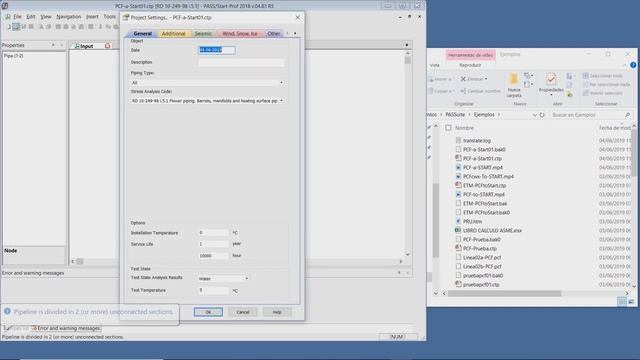
Task: Open the Seismic tab in Project Settings
Action: (203, 33)
